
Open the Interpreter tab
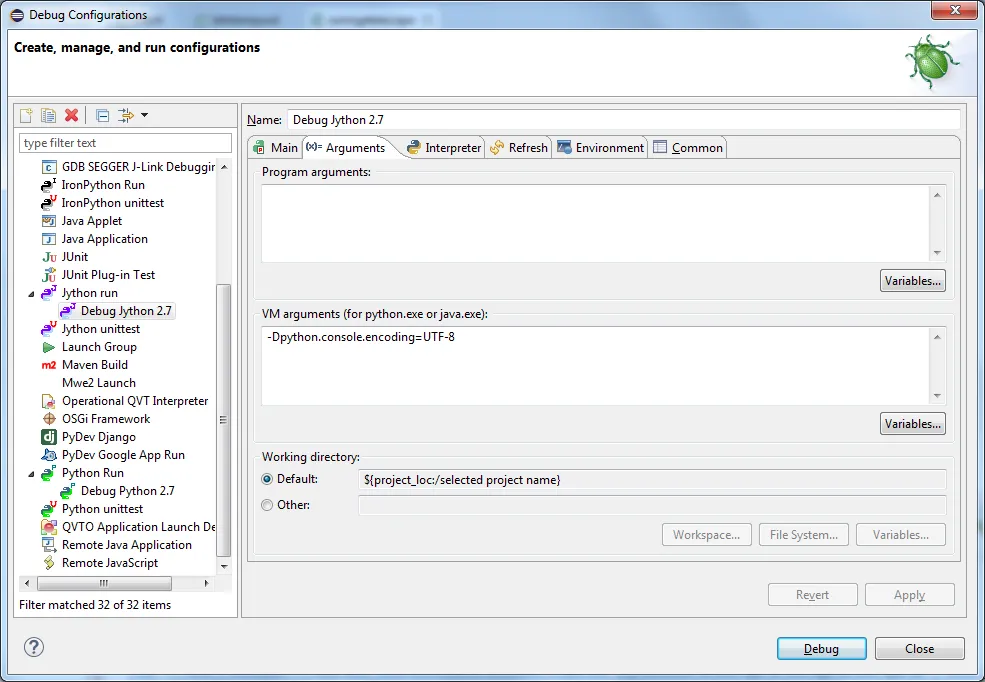[444, 148]
